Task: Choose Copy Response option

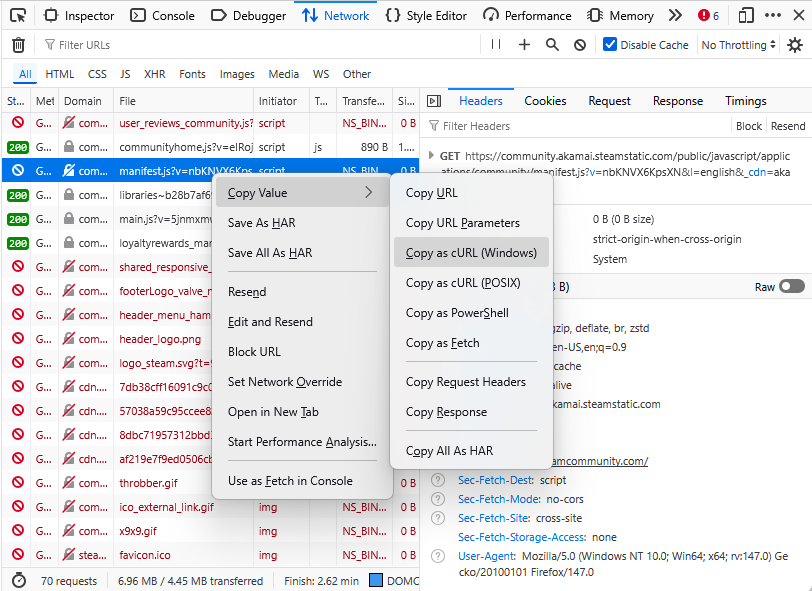Action: click(471, 412)
